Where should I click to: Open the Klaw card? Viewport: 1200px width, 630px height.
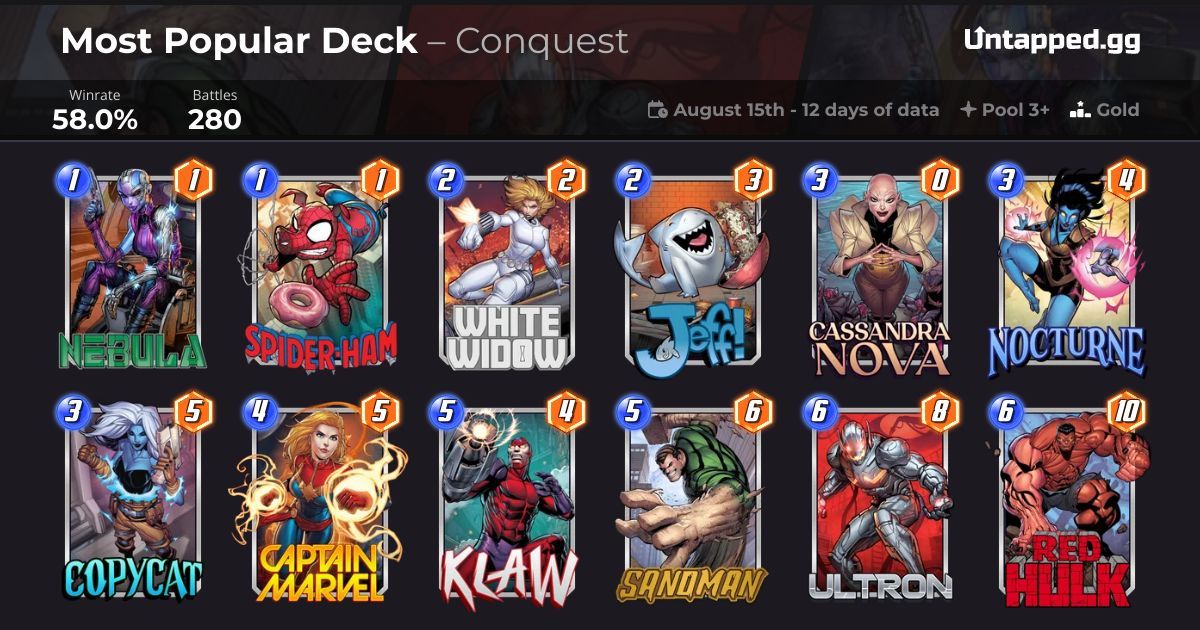click(x=507, y=498)
